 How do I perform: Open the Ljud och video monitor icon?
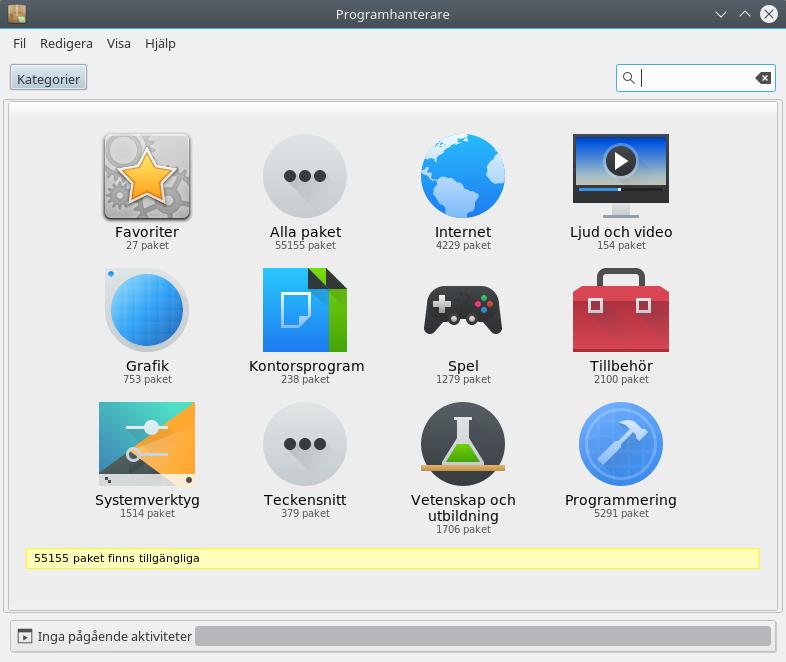click(621, 175)
